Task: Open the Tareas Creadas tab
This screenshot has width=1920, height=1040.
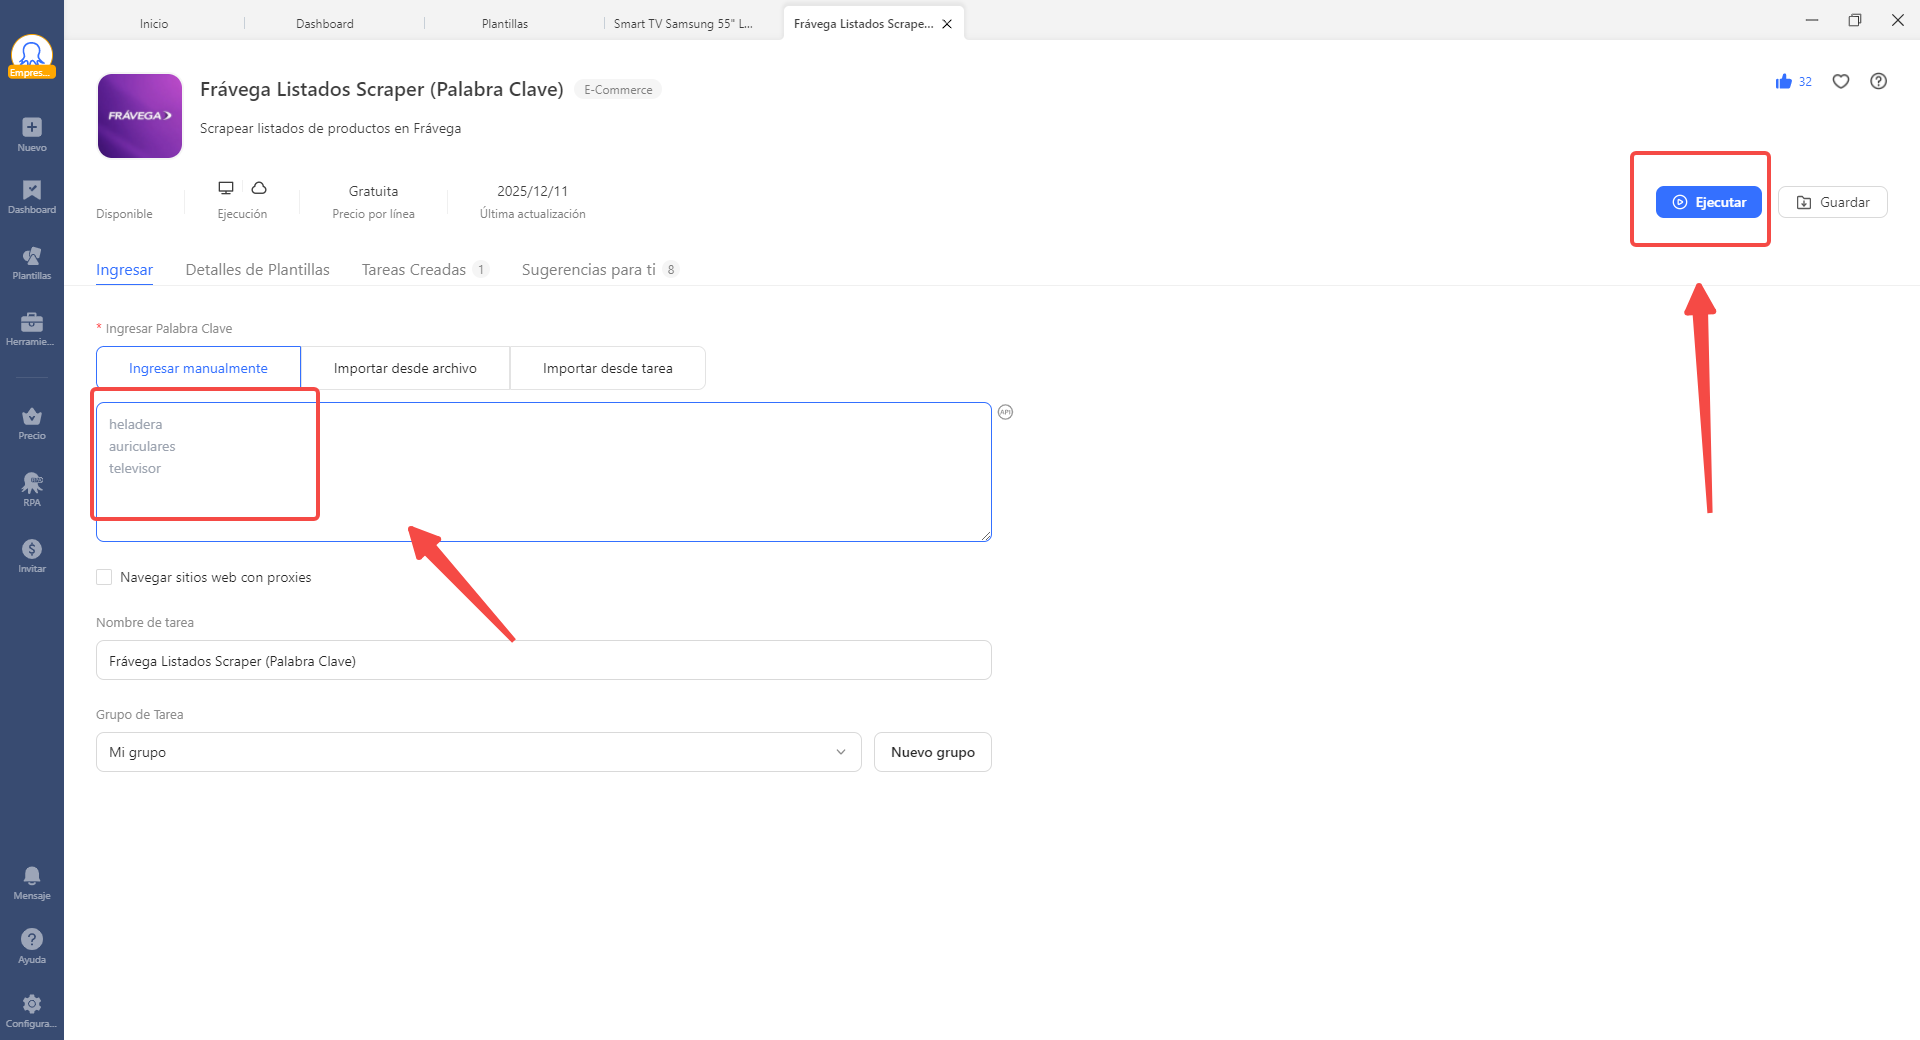Action: (414, 270)
